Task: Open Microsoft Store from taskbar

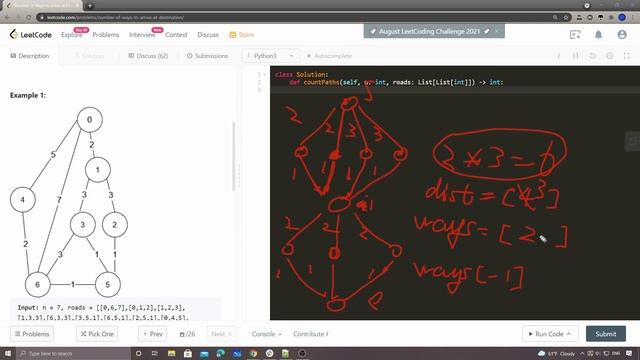Action: tap(188, 353)
